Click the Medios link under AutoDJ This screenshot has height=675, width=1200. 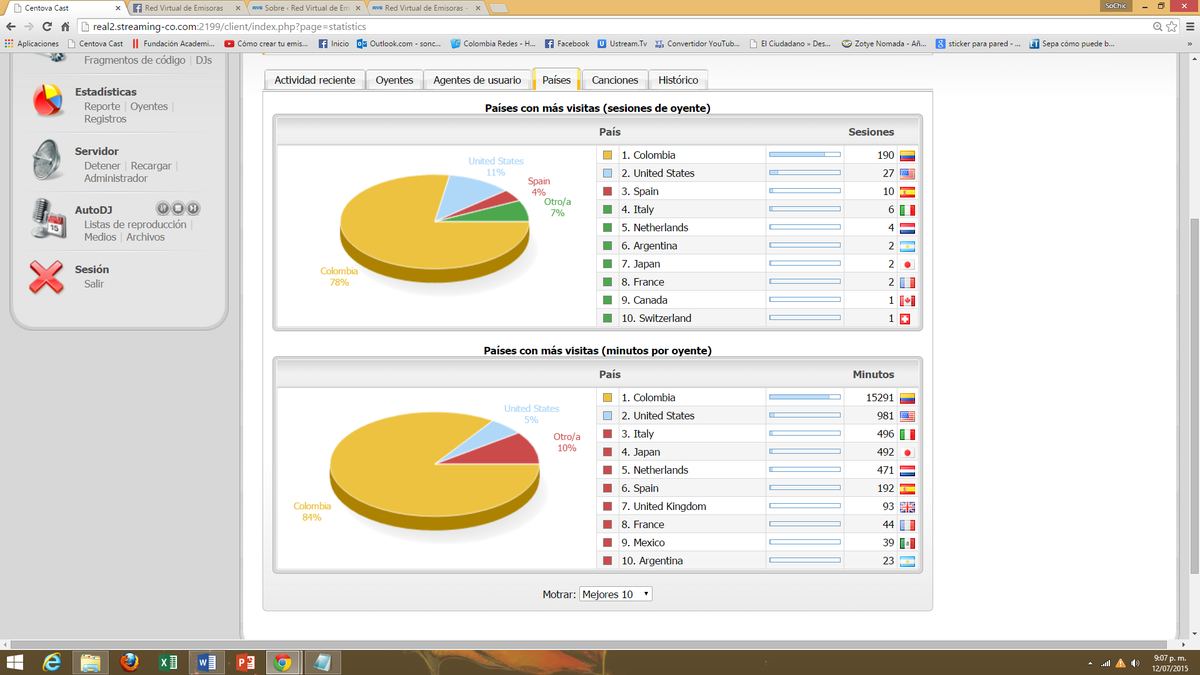click(x=100, y=237)
